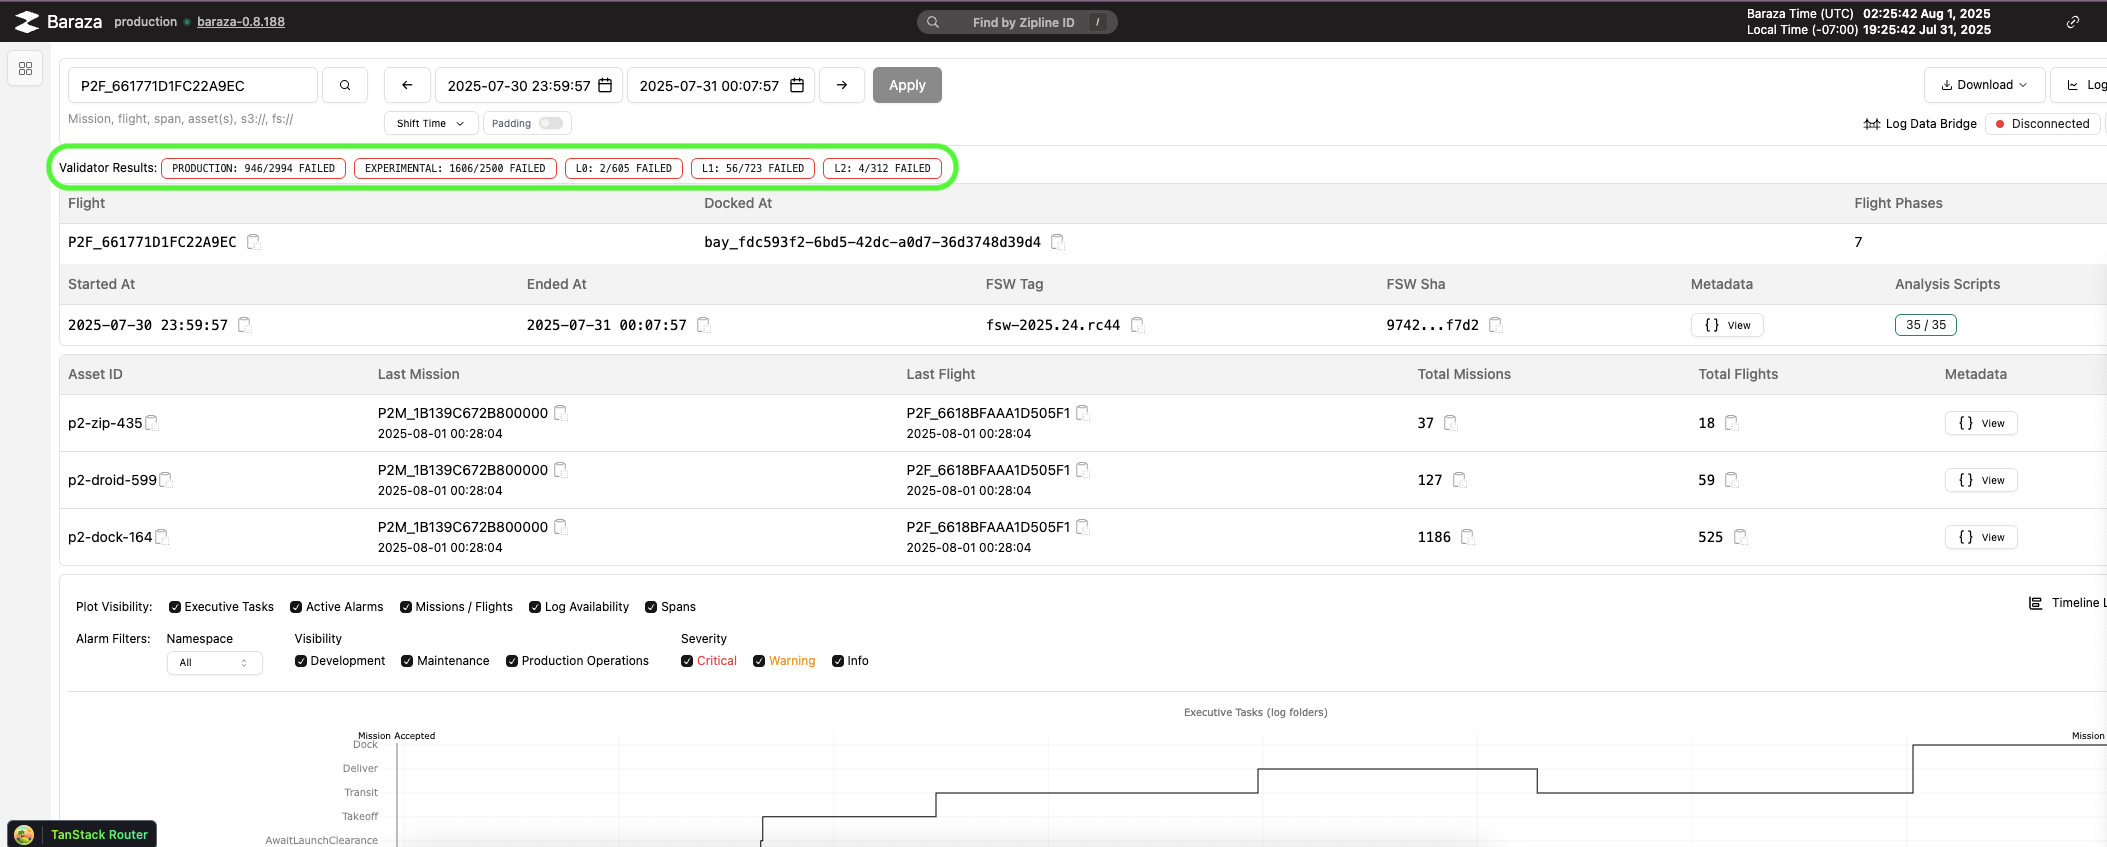This screenshot has width=2107, height=847.
Task: Copy asset ID p2-zip-435
Action: pyautogui.click(x=152, y=423)
